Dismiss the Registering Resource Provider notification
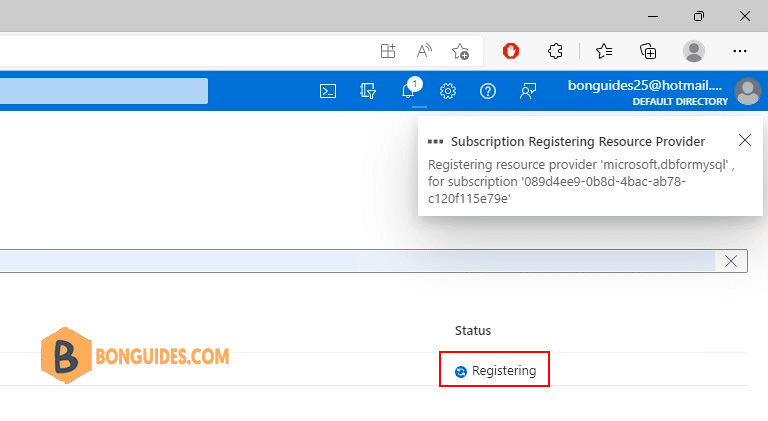 (744, 141)
